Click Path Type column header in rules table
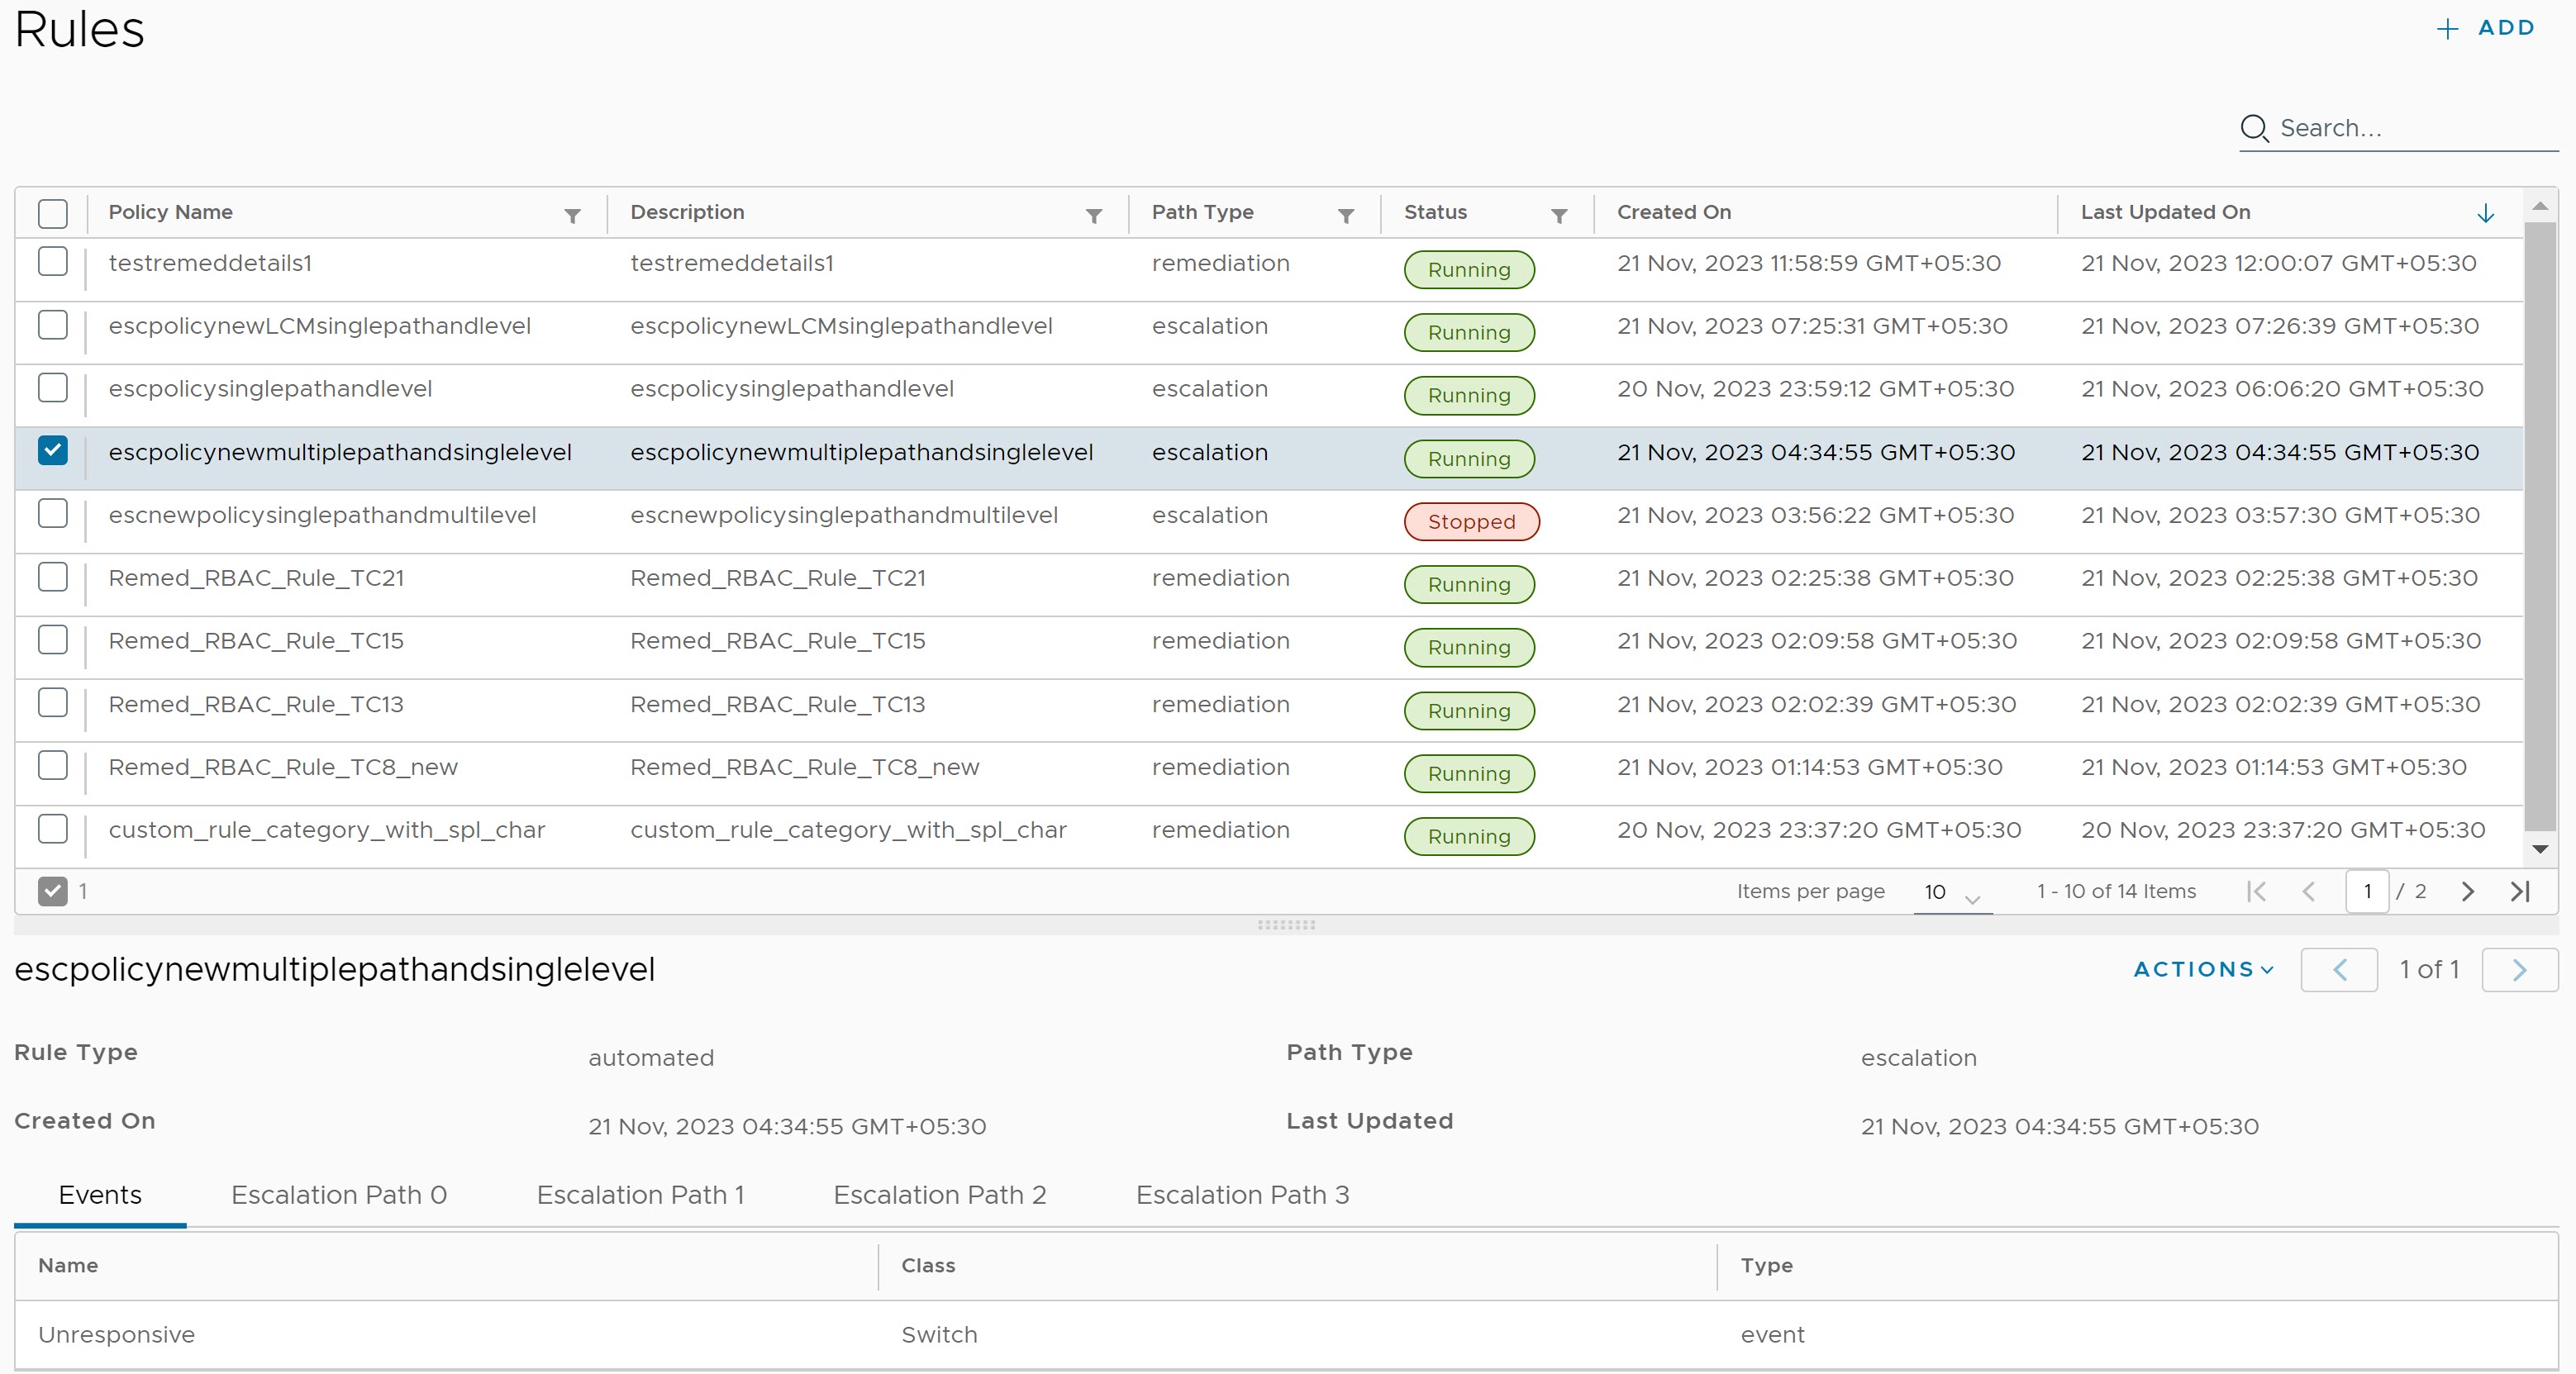Screen dimensions: 2576x1374 pos(1202,212)
